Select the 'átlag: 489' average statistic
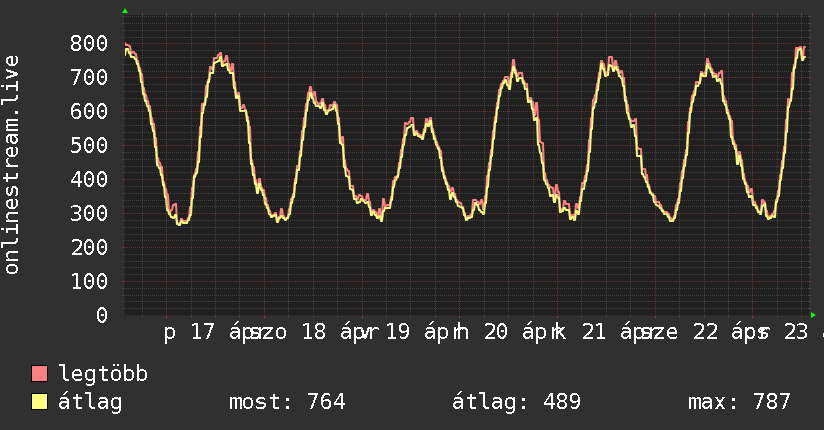Screen dimensions: 824x430 tap(517, 402)
